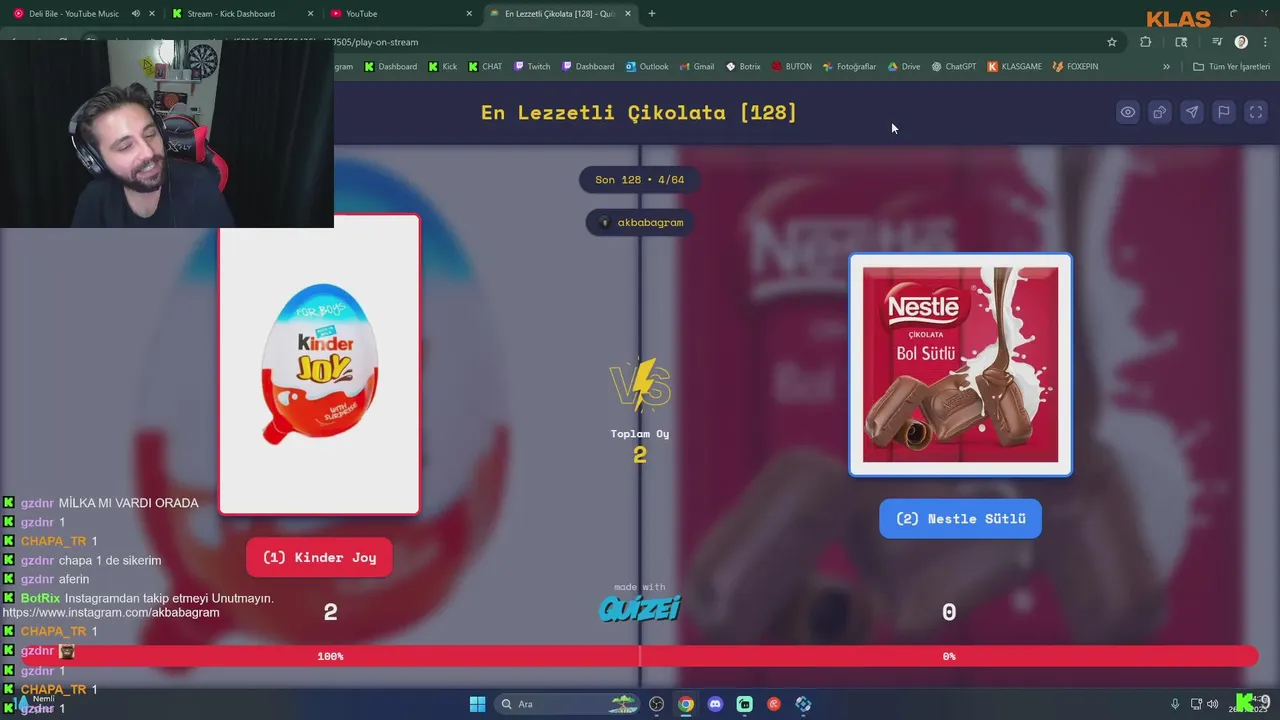Click the network system tray icon
The height and width of the screenshot is (720, 1280).
point(1197,704)
